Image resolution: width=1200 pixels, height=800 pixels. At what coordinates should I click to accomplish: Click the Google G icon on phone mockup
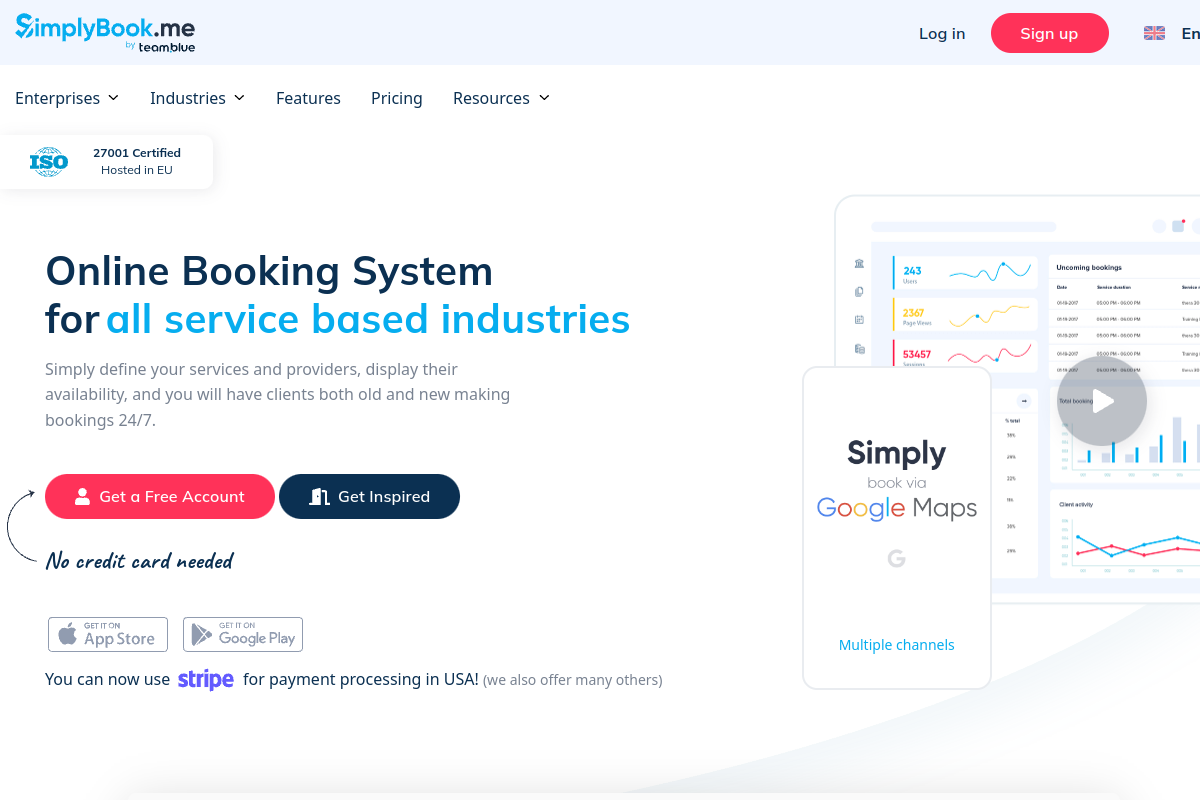[x=897, y=558]
